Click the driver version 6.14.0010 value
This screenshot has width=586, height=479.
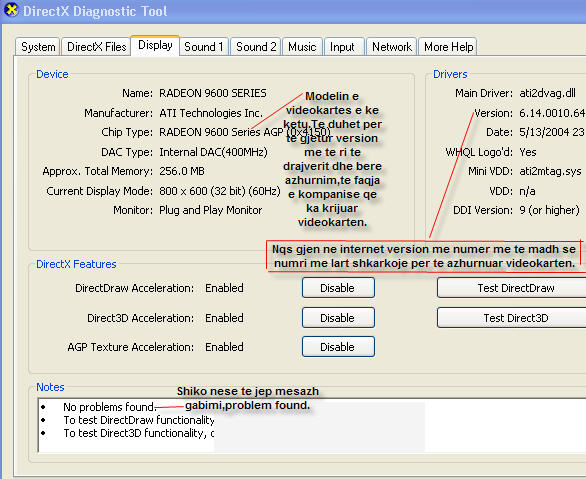552,113
